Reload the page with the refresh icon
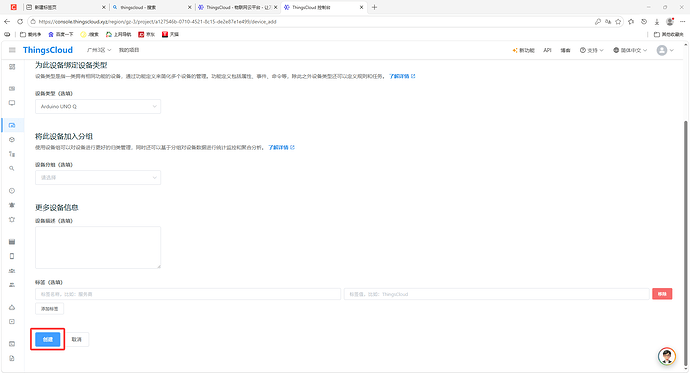690x373 pixels. click(x=20, y=22)
